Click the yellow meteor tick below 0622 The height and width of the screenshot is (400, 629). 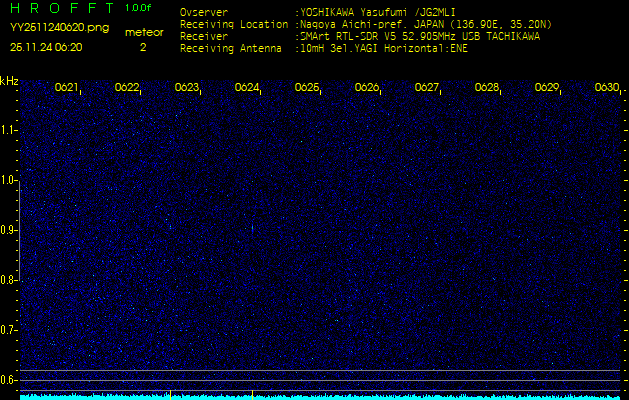pos(170,394)
